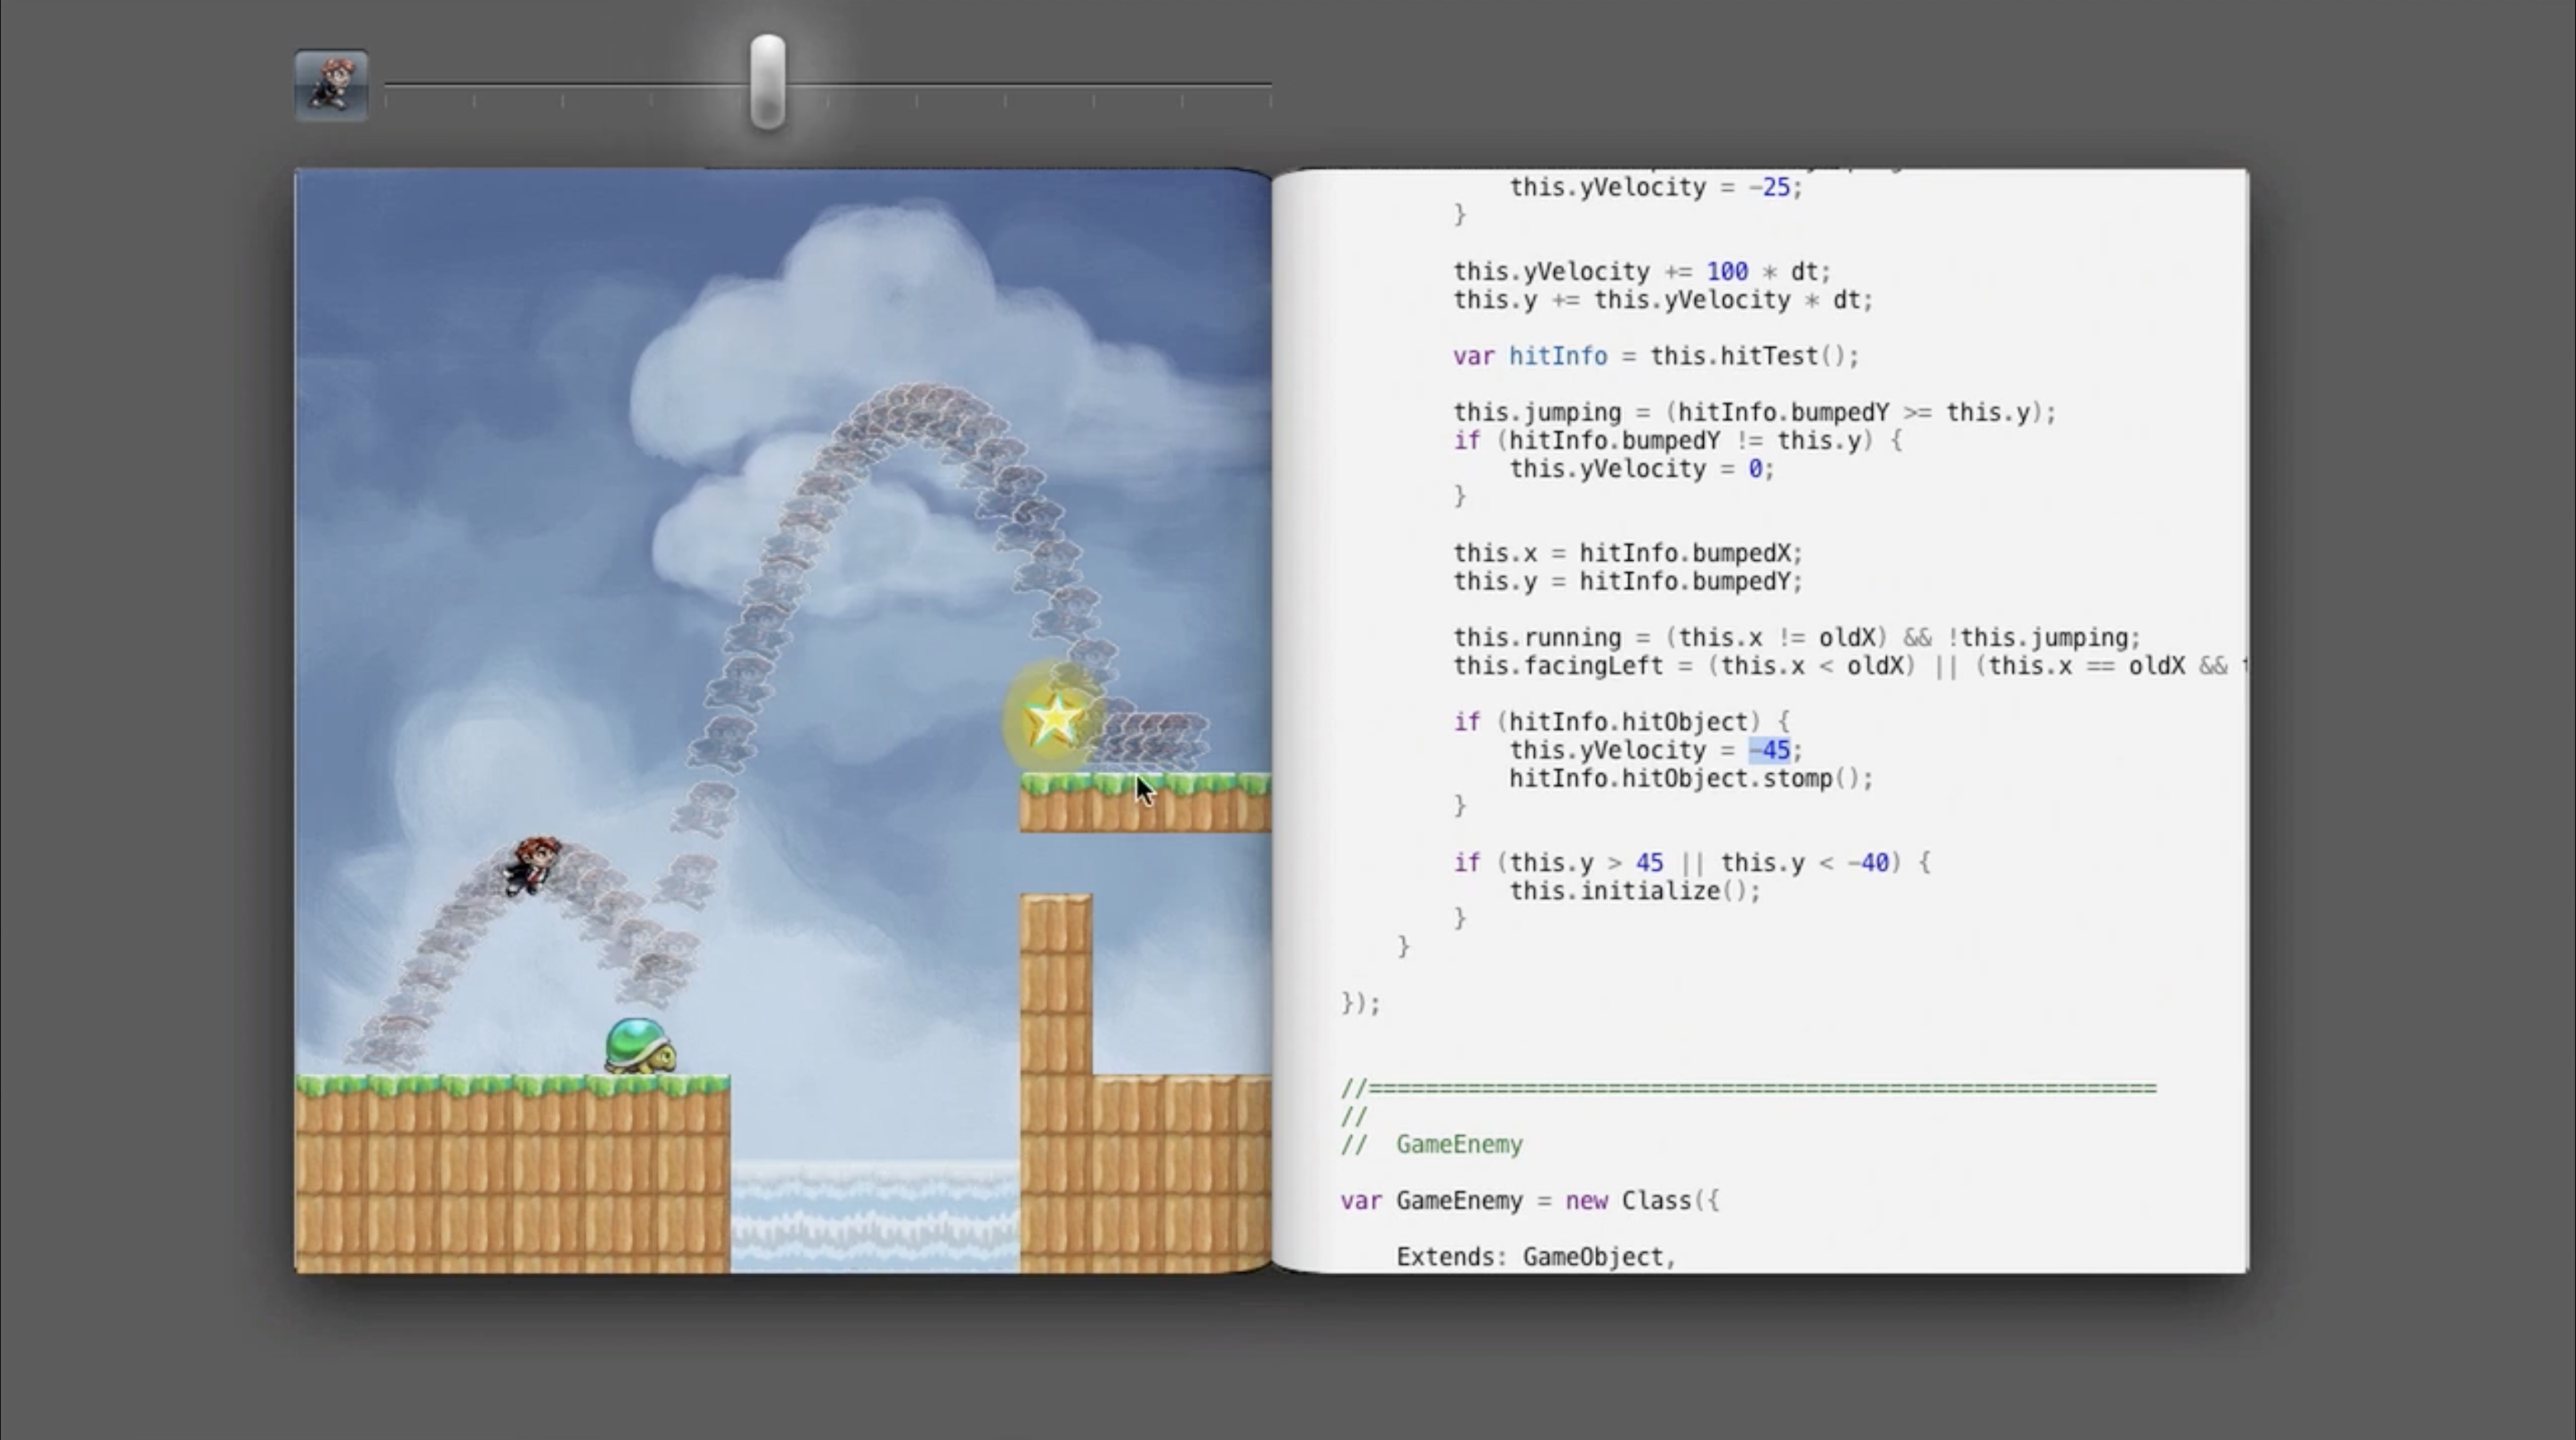The image size is (2576, 1440).
Task: Click the green turtle enemy
Action: point(639,1047)
